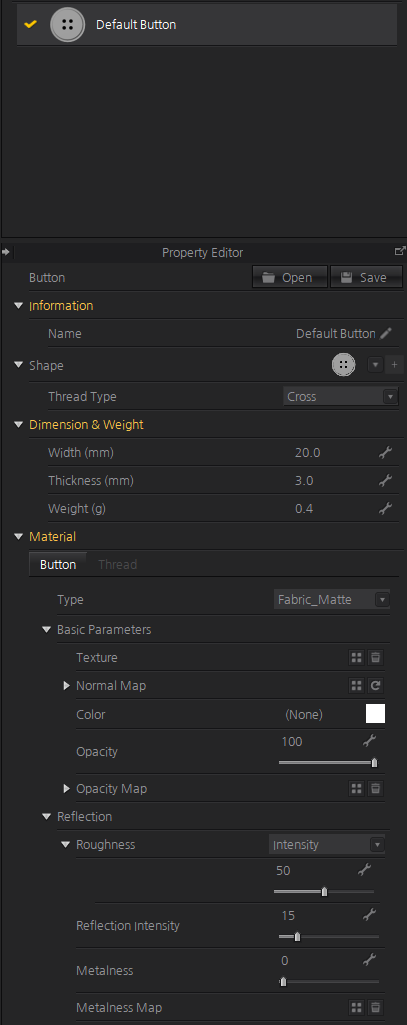Collapse the Material section

coord(18,536)
